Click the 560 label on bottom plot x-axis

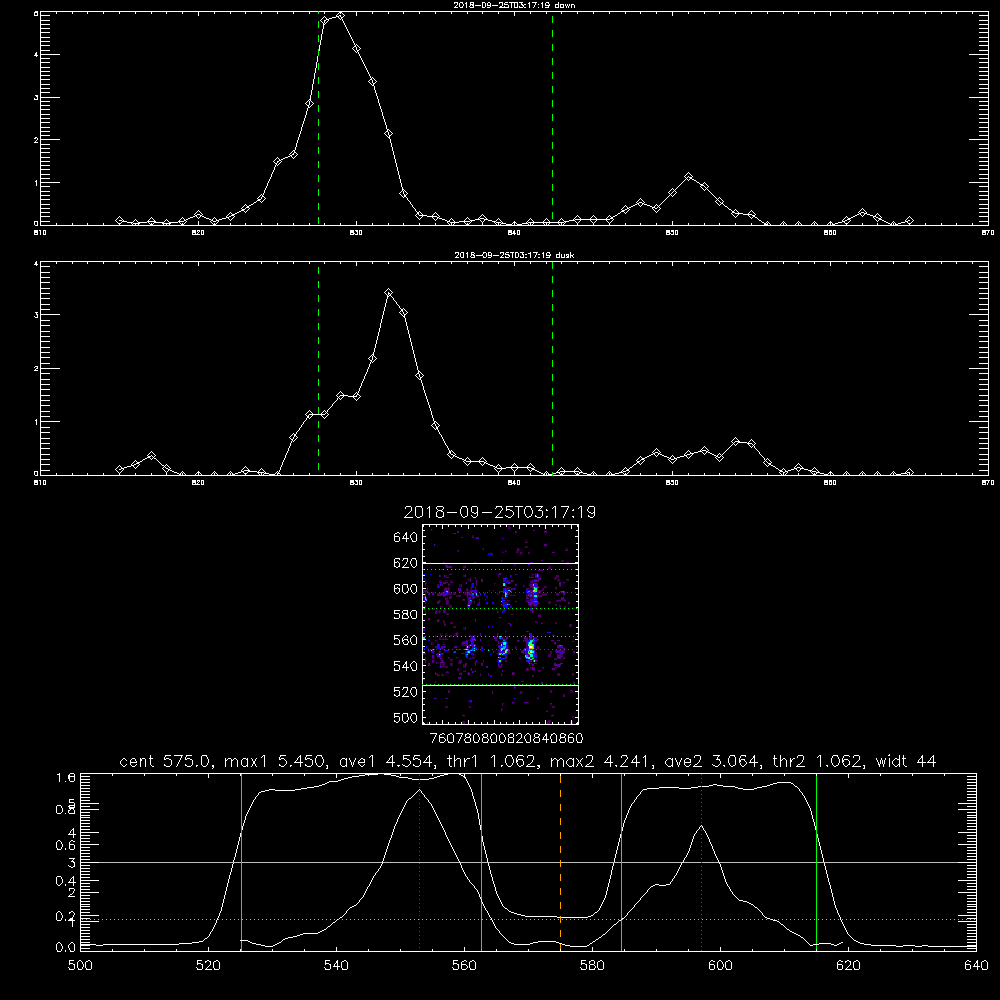(464, 966)
